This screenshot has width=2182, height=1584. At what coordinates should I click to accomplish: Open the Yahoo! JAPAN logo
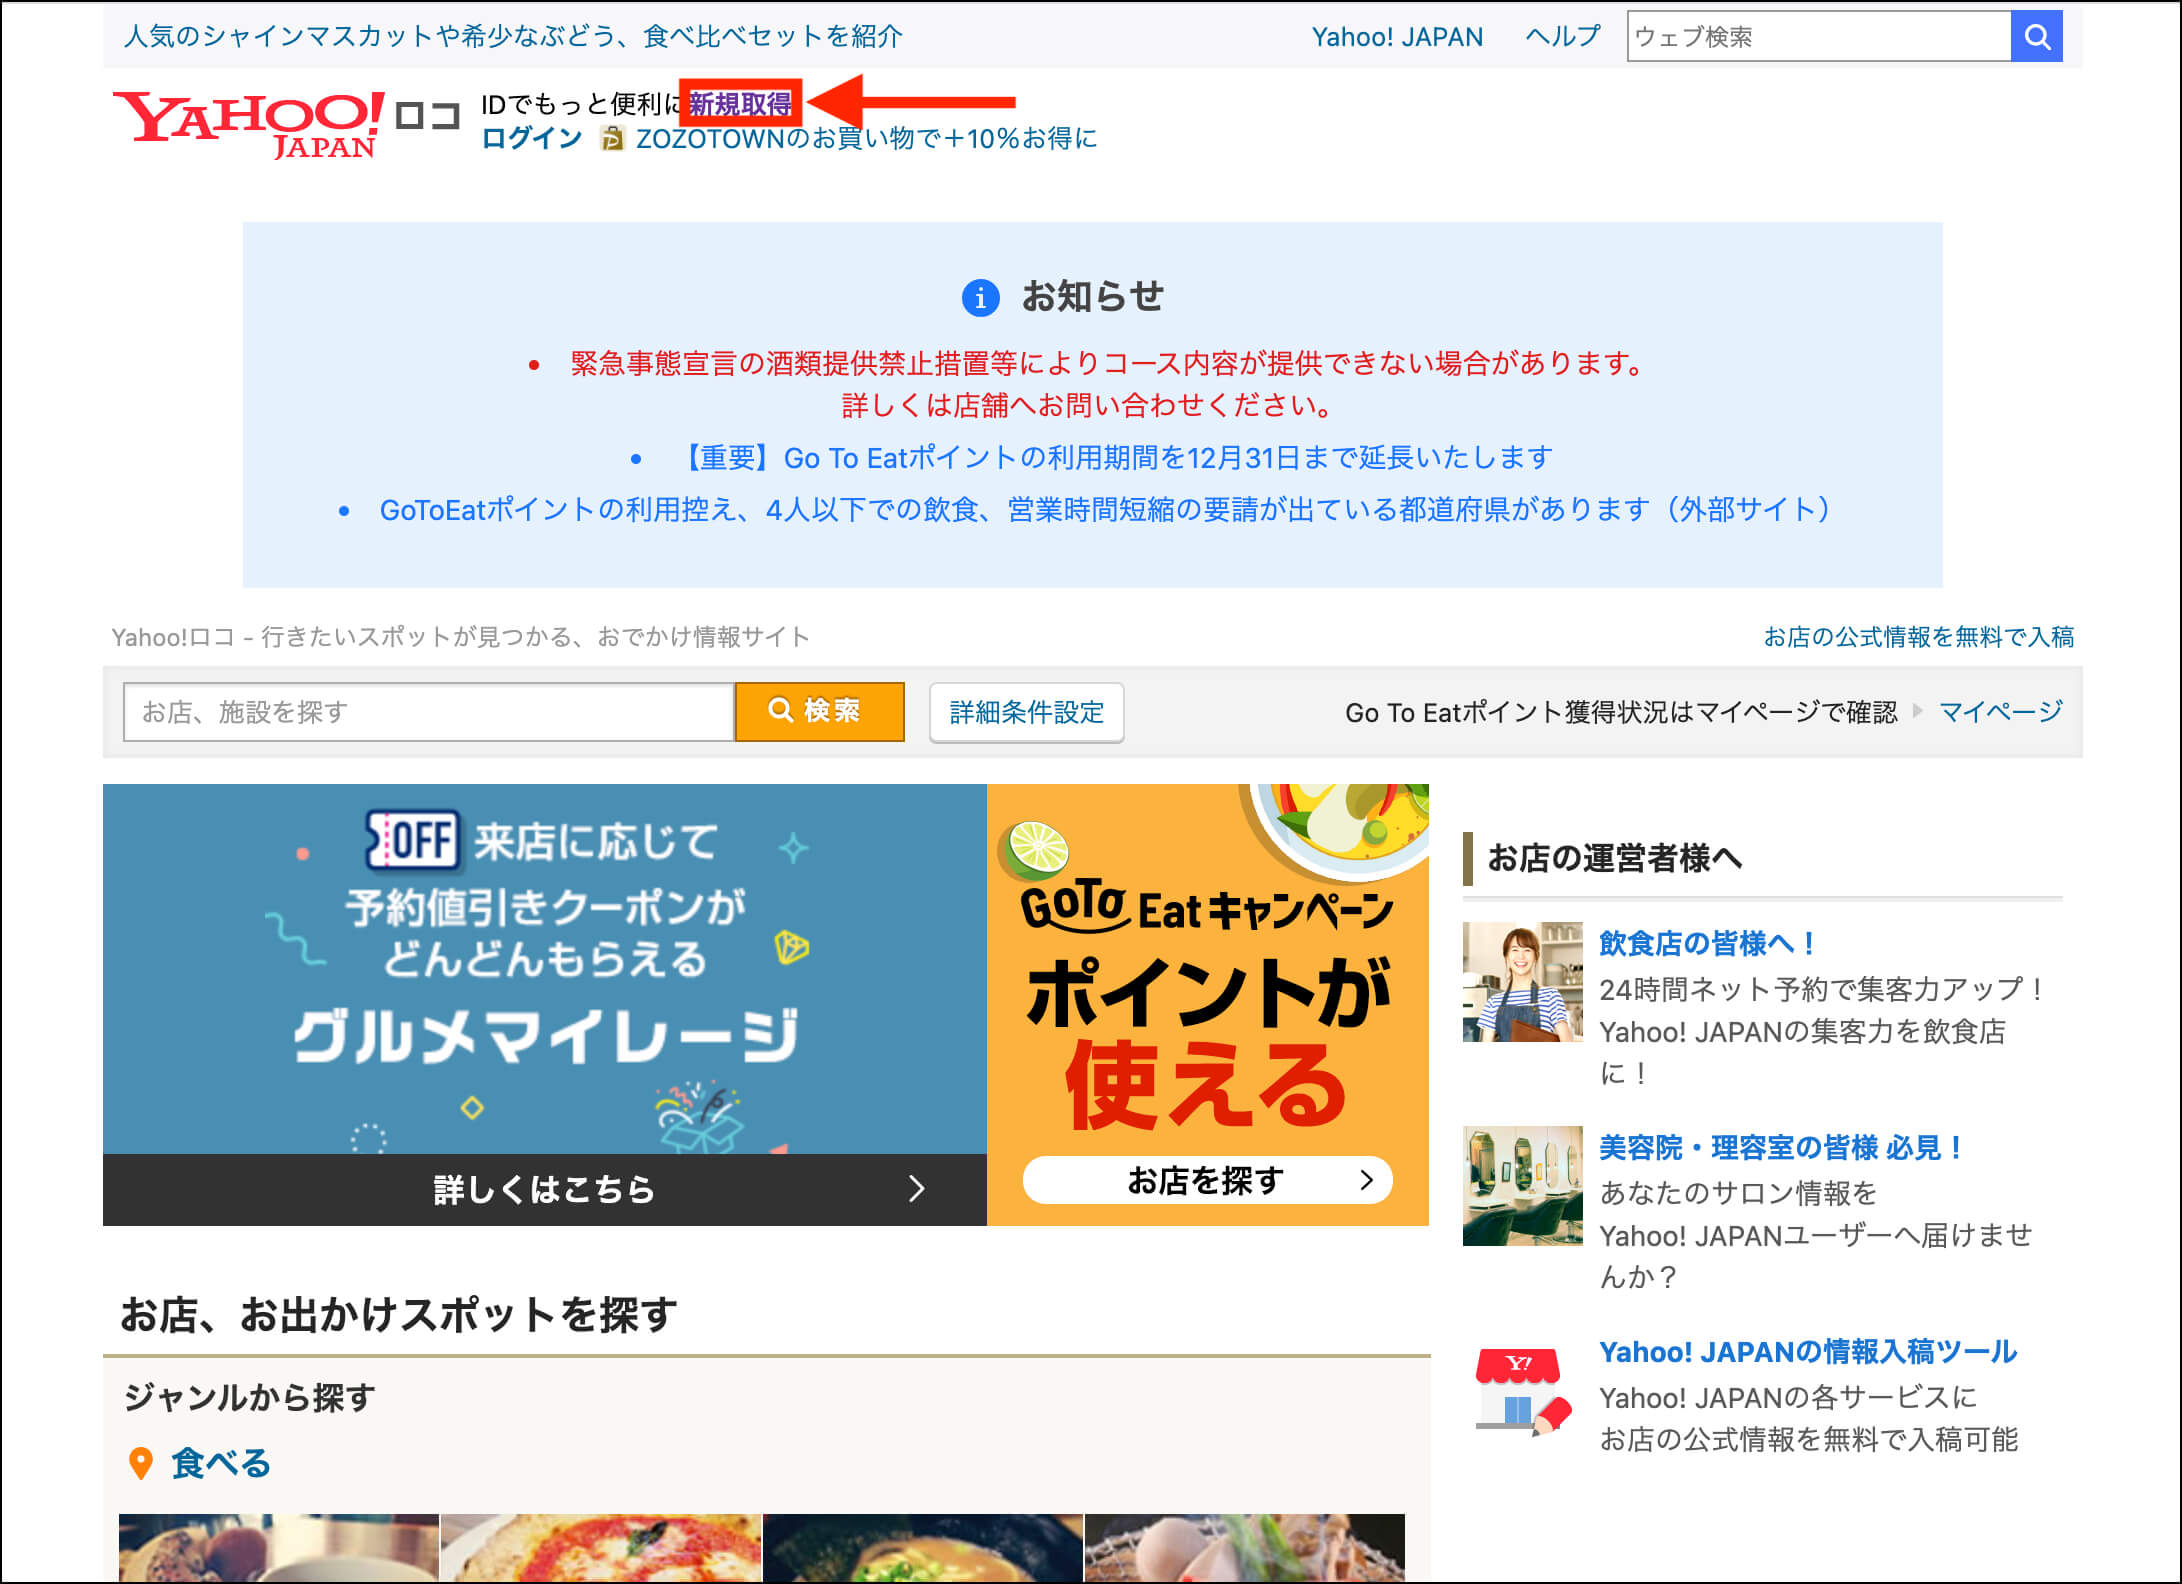pos(248,124)
